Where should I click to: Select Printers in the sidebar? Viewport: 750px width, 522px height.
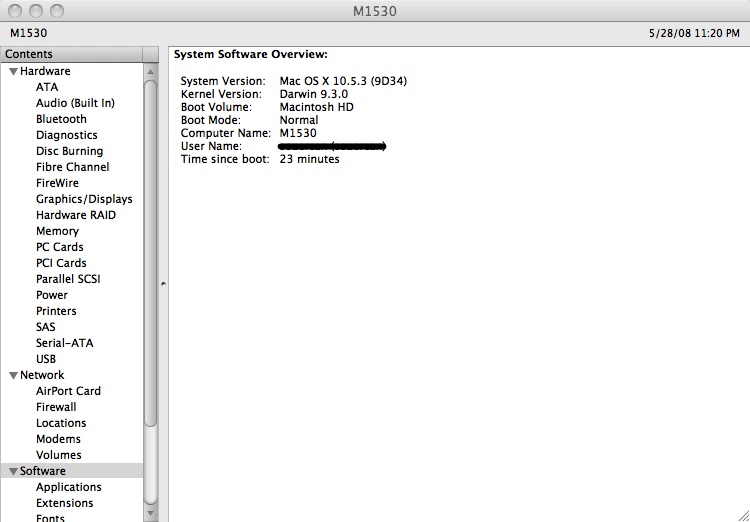56,311
